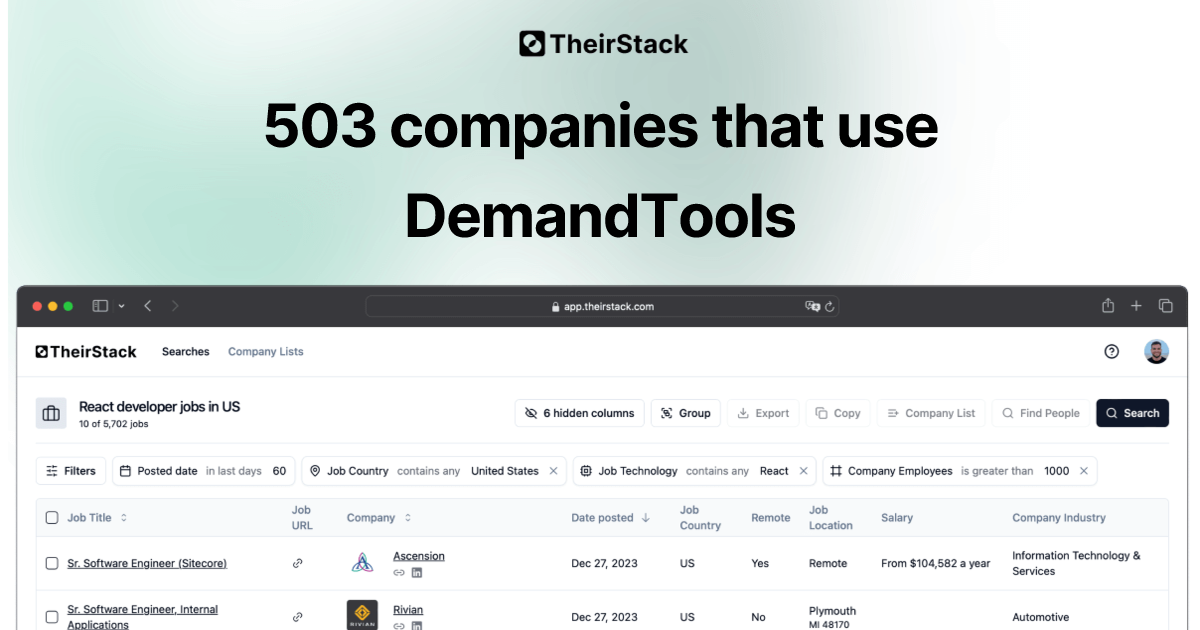Open the Sr. Software Engineer (Sitecore) job link
This screenshot has height=630, width=1200.
click(147, 564)
